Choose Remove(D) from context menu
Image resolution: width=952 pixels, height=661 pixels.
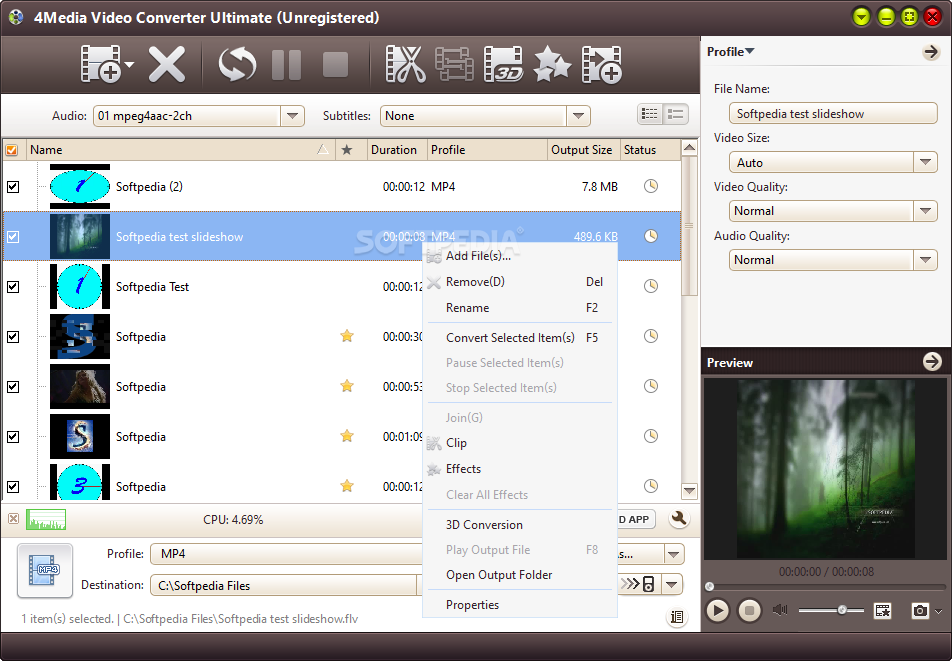point(520,282)
